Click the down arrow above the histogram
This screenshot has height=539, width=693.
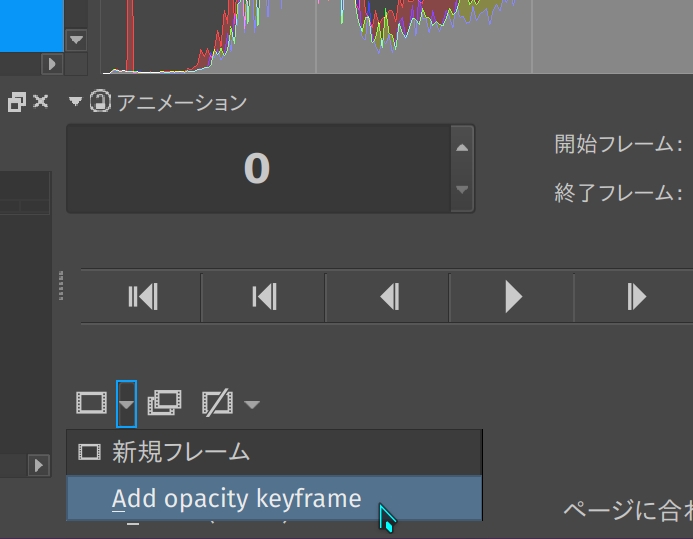point(76,40)
